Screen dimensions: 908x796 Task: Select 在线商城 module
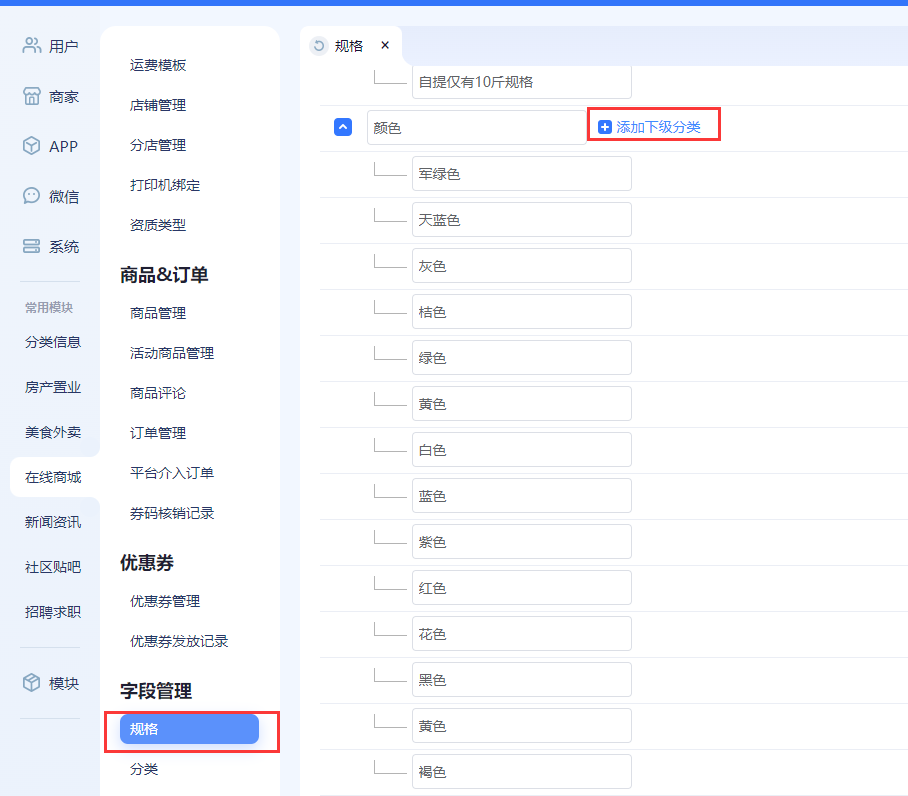point(53,477)
